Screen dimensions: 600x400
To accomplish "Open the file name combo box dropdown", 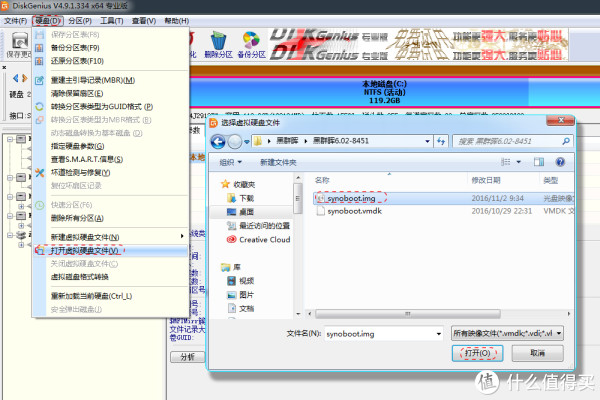I will pyautogui.click(x=439, y=334).
